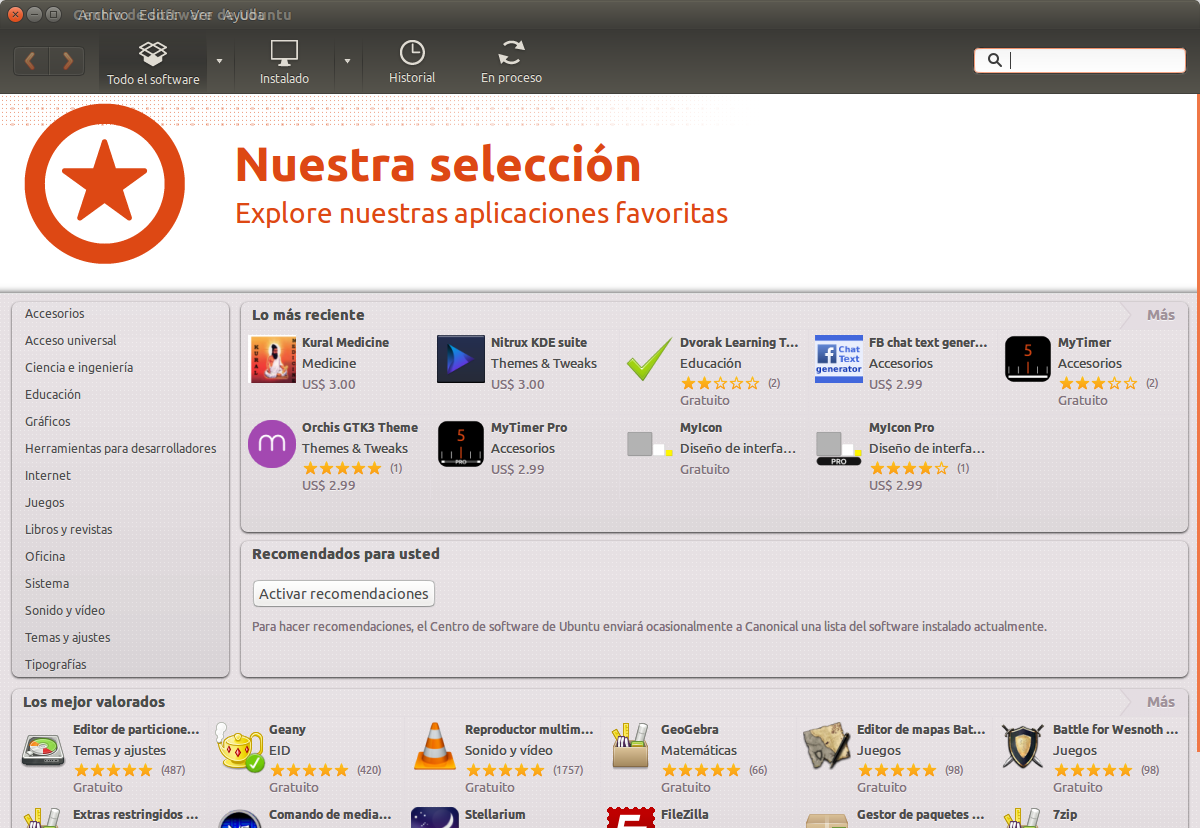Open Dvorak Learning green checkmark icon
This screenshot has height=828, width=1200.
(650, 359)
